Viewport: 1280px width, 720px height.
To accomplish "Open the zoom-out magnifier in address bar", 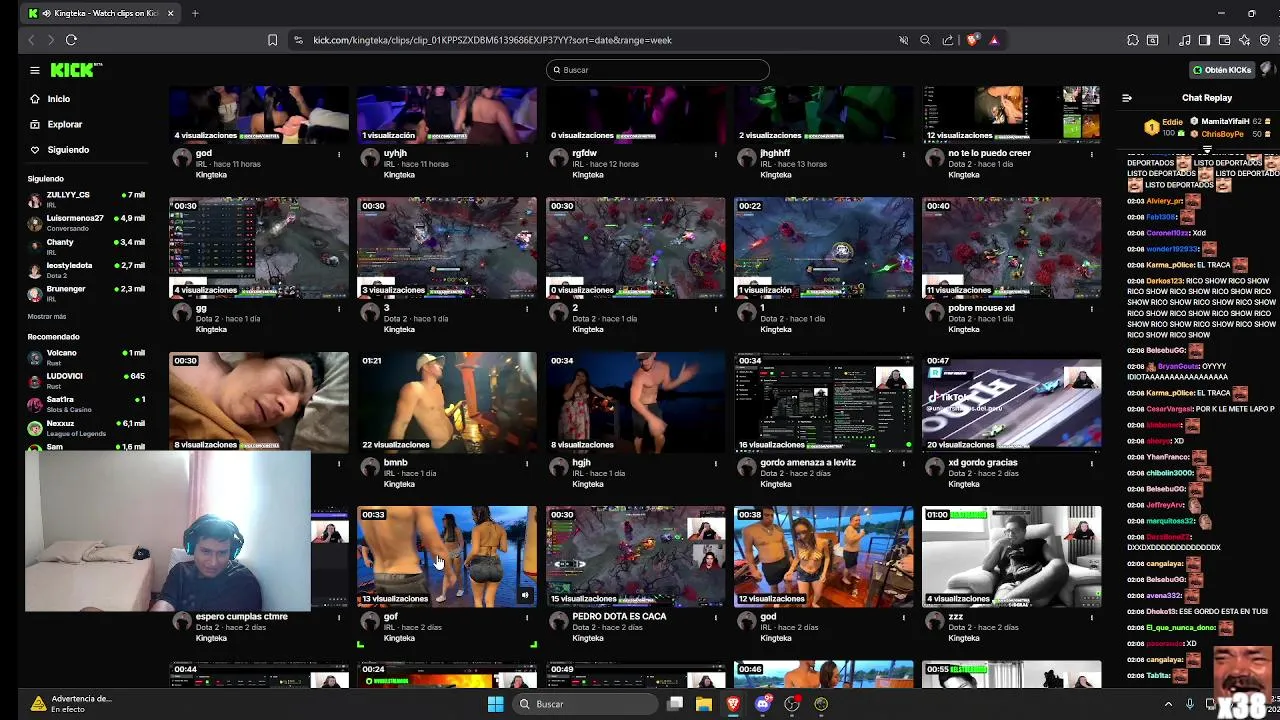I will click(925, 40).
